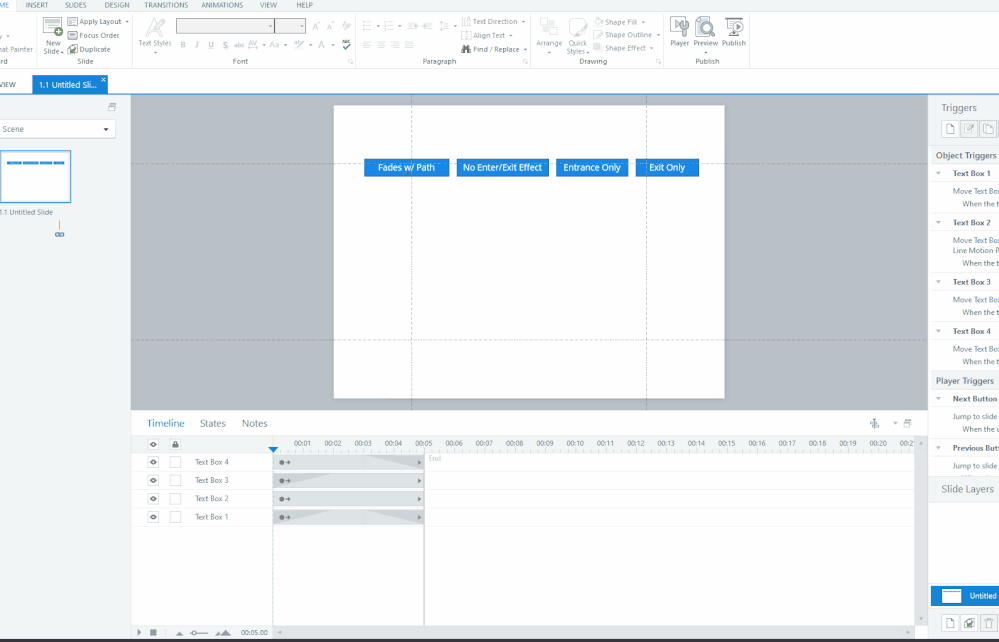Create a new trigger in Triggers panel
This screenshot has width=999, height=642.
[951, 129]
